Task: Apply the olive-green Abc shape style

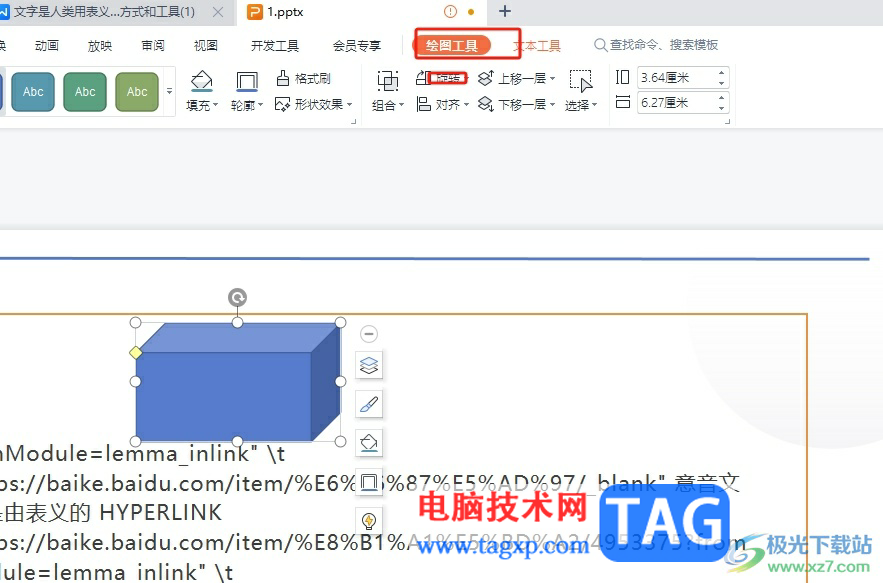Action: coord(137,92)
